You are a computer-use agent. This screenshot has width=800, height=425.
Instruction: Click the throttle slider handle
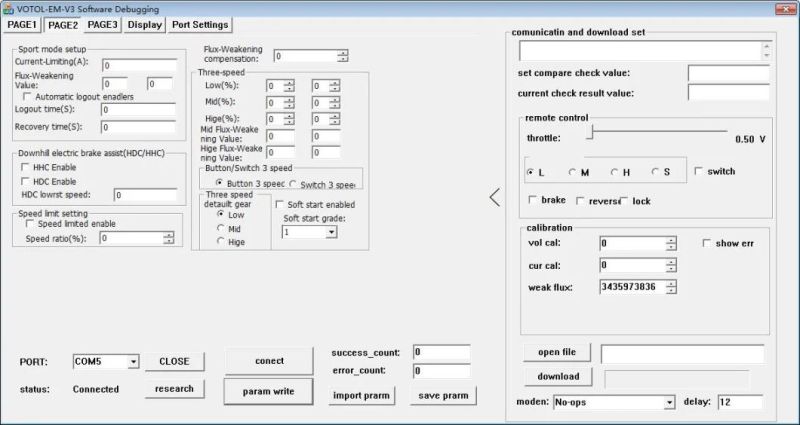click(x=590, y=133)
